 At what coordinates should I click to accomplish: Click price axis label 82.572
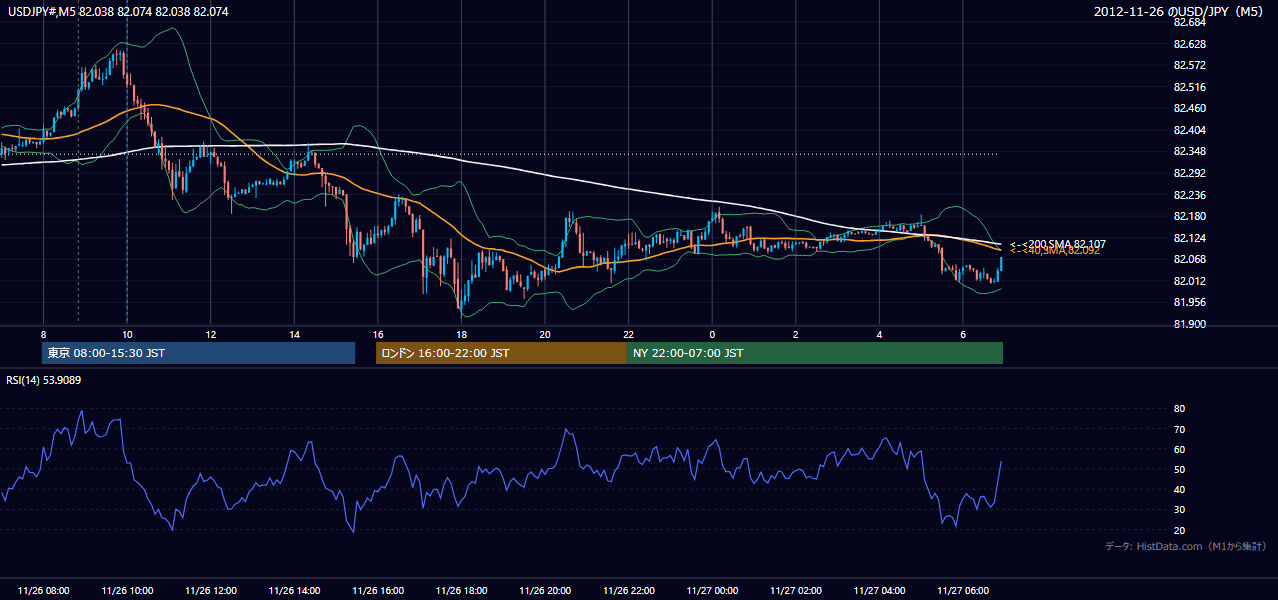point(1190,65)
